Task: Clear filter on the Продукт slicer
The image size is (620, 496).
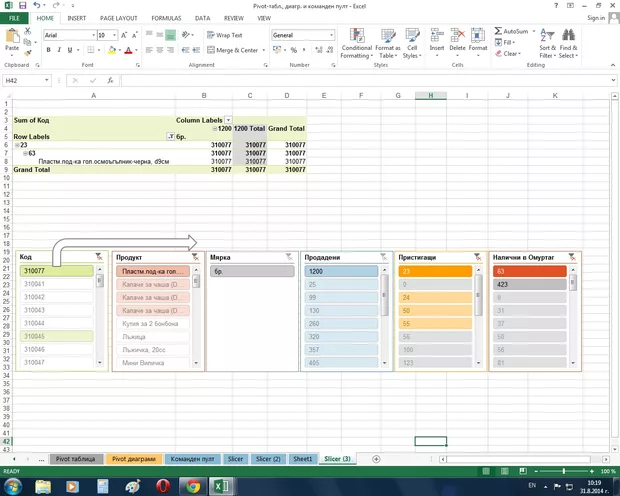Action: [x=192, y=257]
